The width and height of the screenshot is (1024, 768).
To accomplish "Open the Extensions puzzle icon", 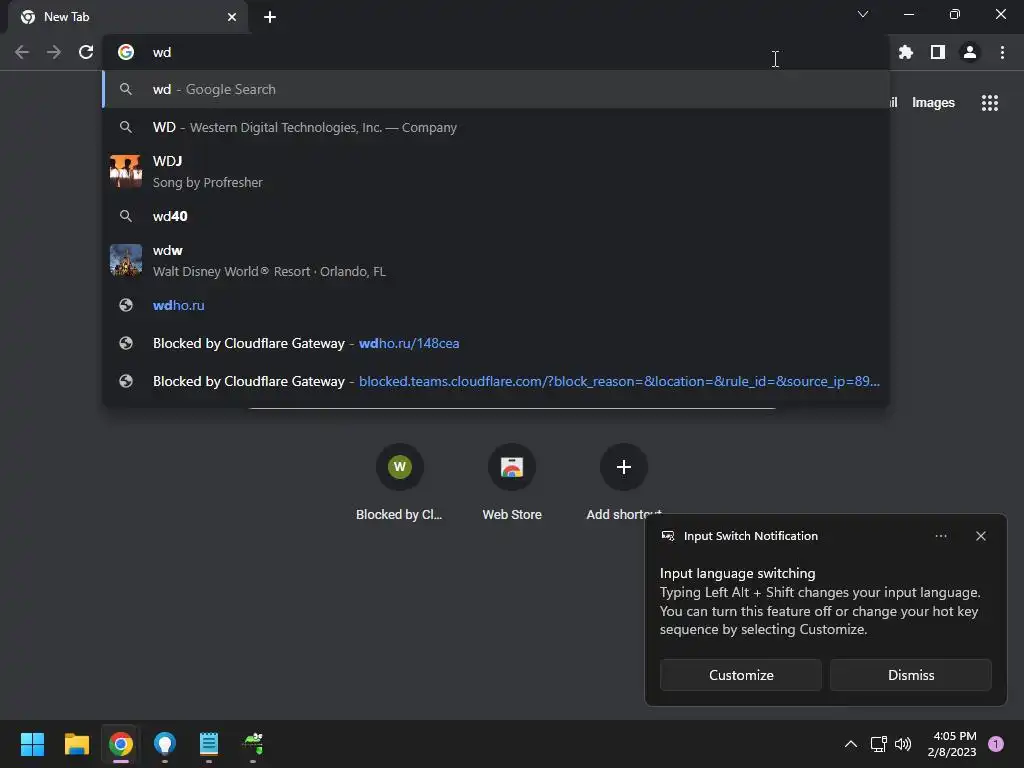I will [906, 52].
